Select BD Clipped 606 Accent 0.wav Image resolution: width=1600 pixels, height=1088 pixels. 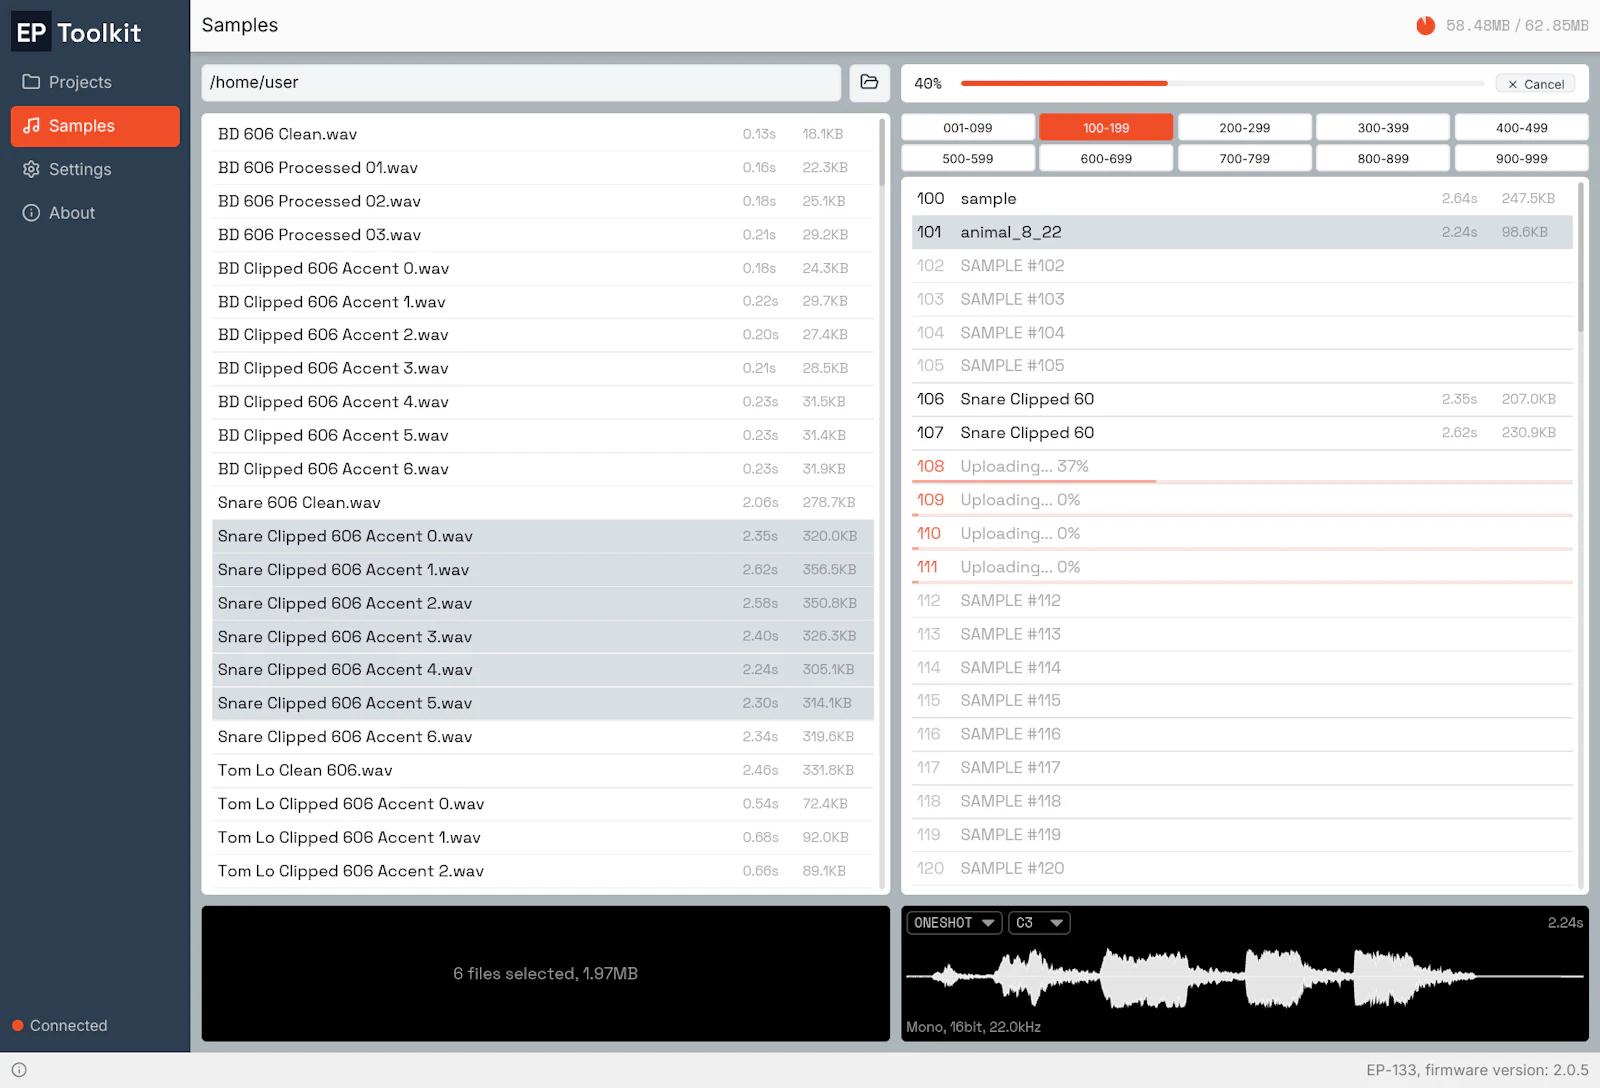coord(543,268)
